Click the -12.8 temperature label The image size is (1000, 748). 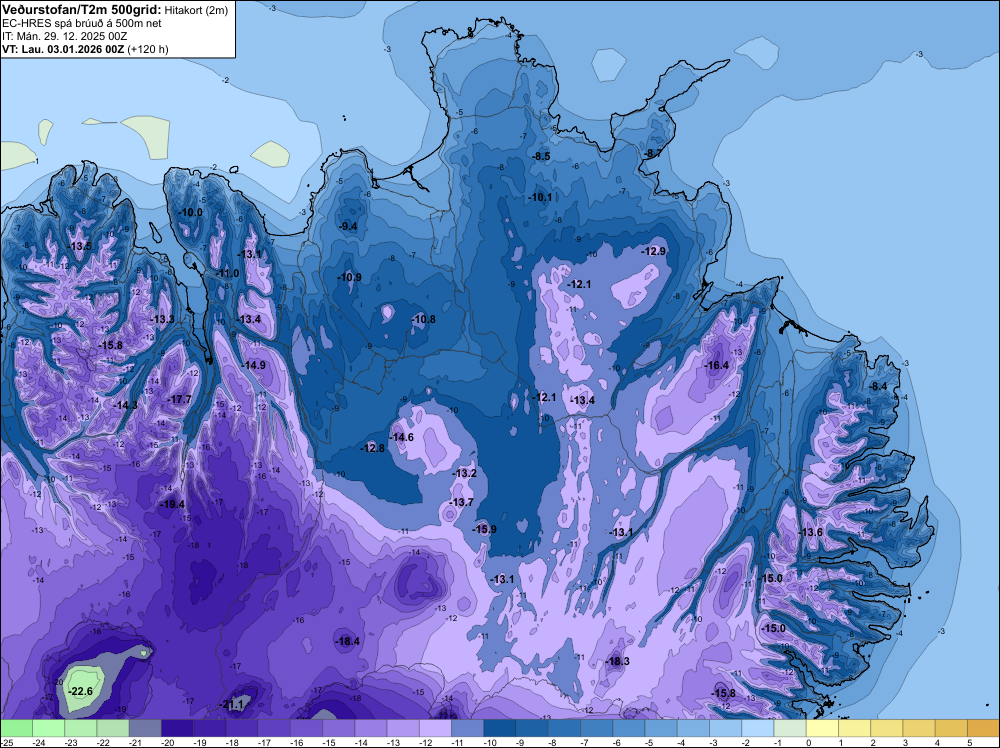(373, 448)
